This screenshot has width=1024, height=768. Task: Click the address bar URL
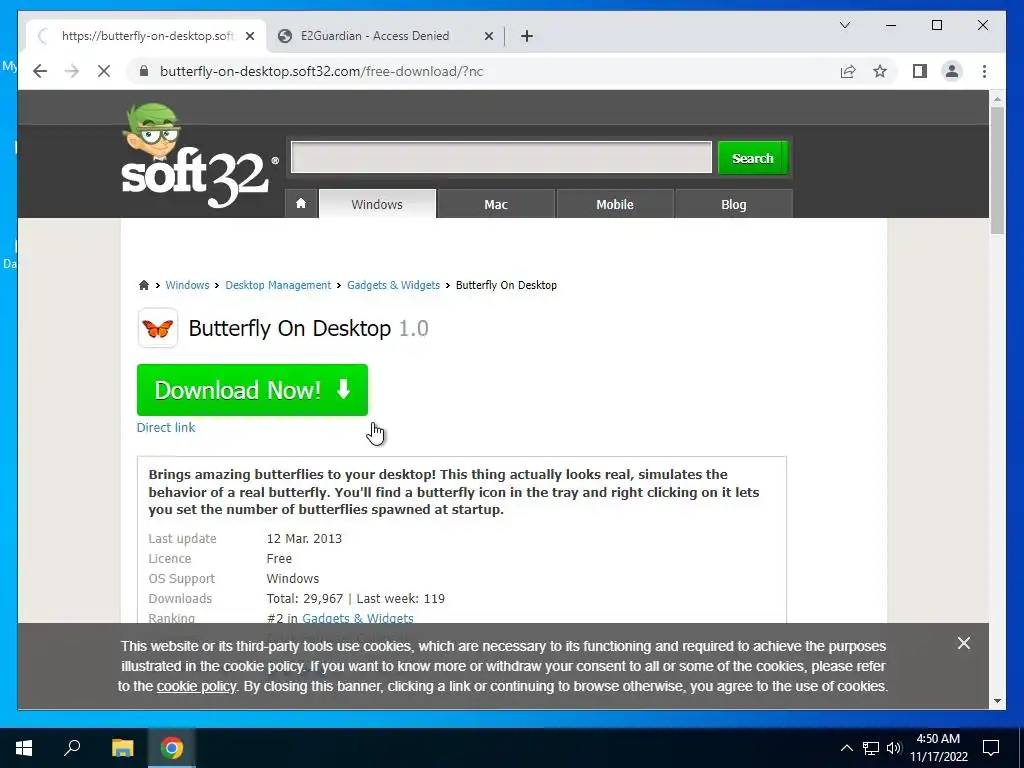(x=321, y=71)
